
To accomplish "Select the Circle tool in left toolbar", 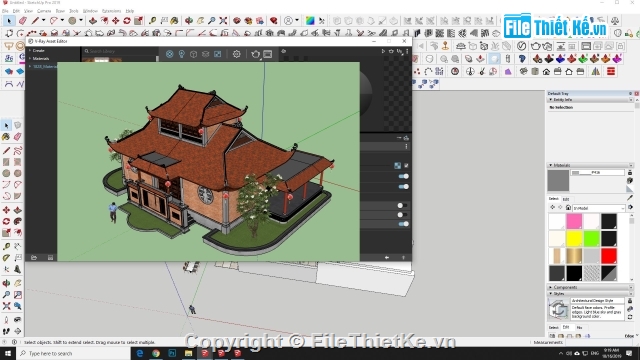I will tap(6, 173).
